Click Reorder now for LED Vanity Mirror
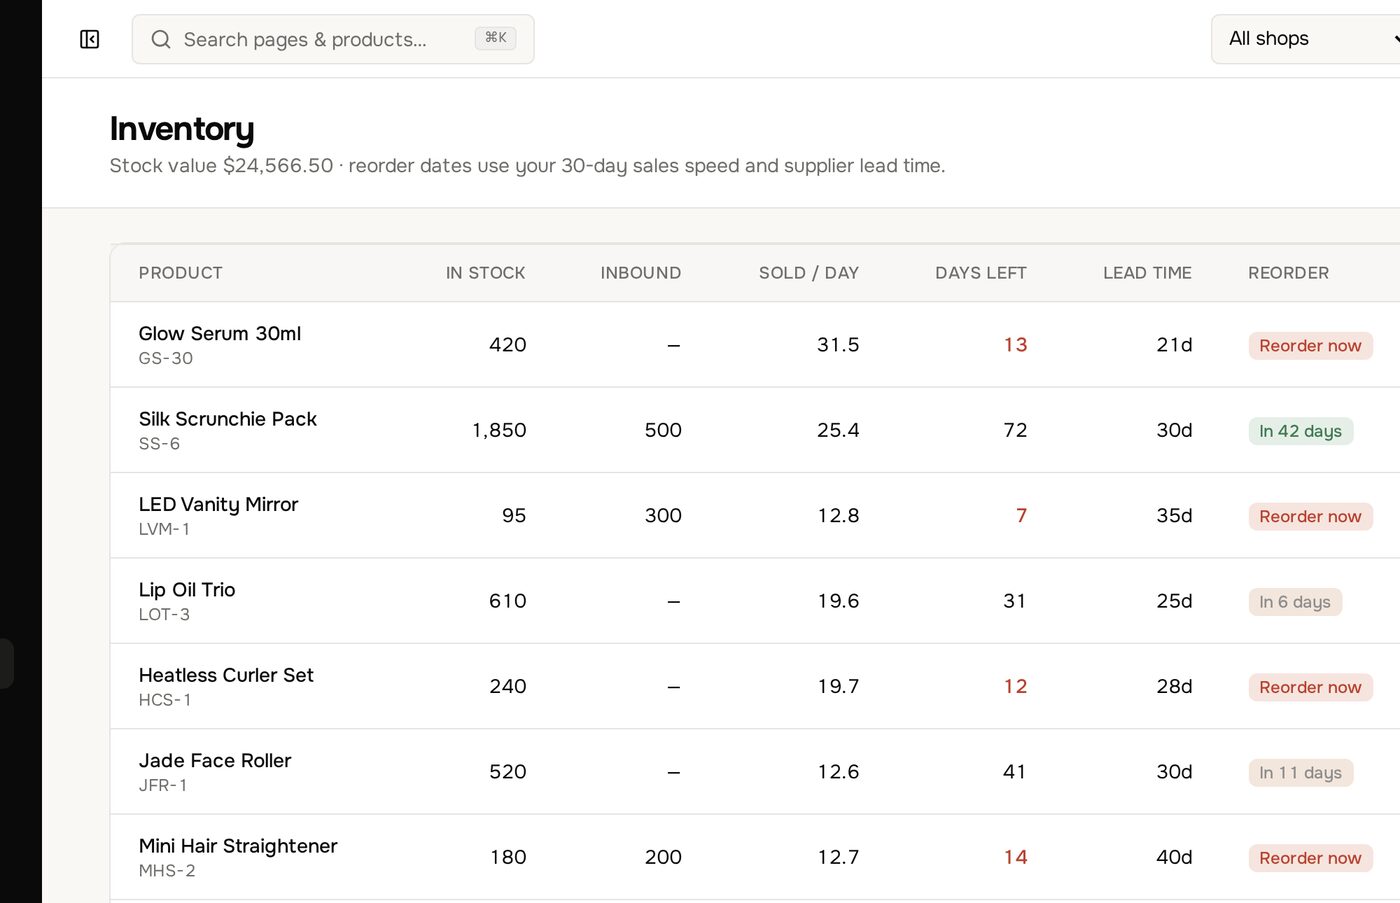 click(x=1310, y=517)
